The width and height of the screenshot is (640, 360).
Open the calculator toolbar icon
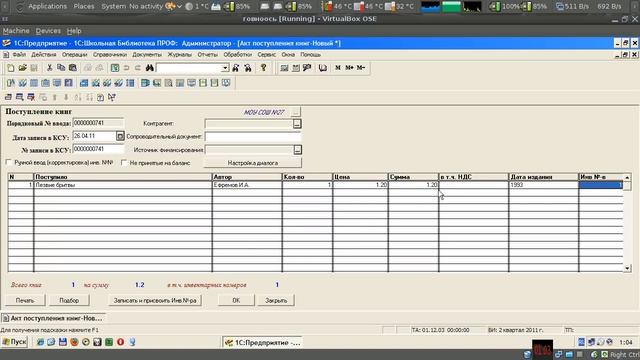click(x=284, y=68)
